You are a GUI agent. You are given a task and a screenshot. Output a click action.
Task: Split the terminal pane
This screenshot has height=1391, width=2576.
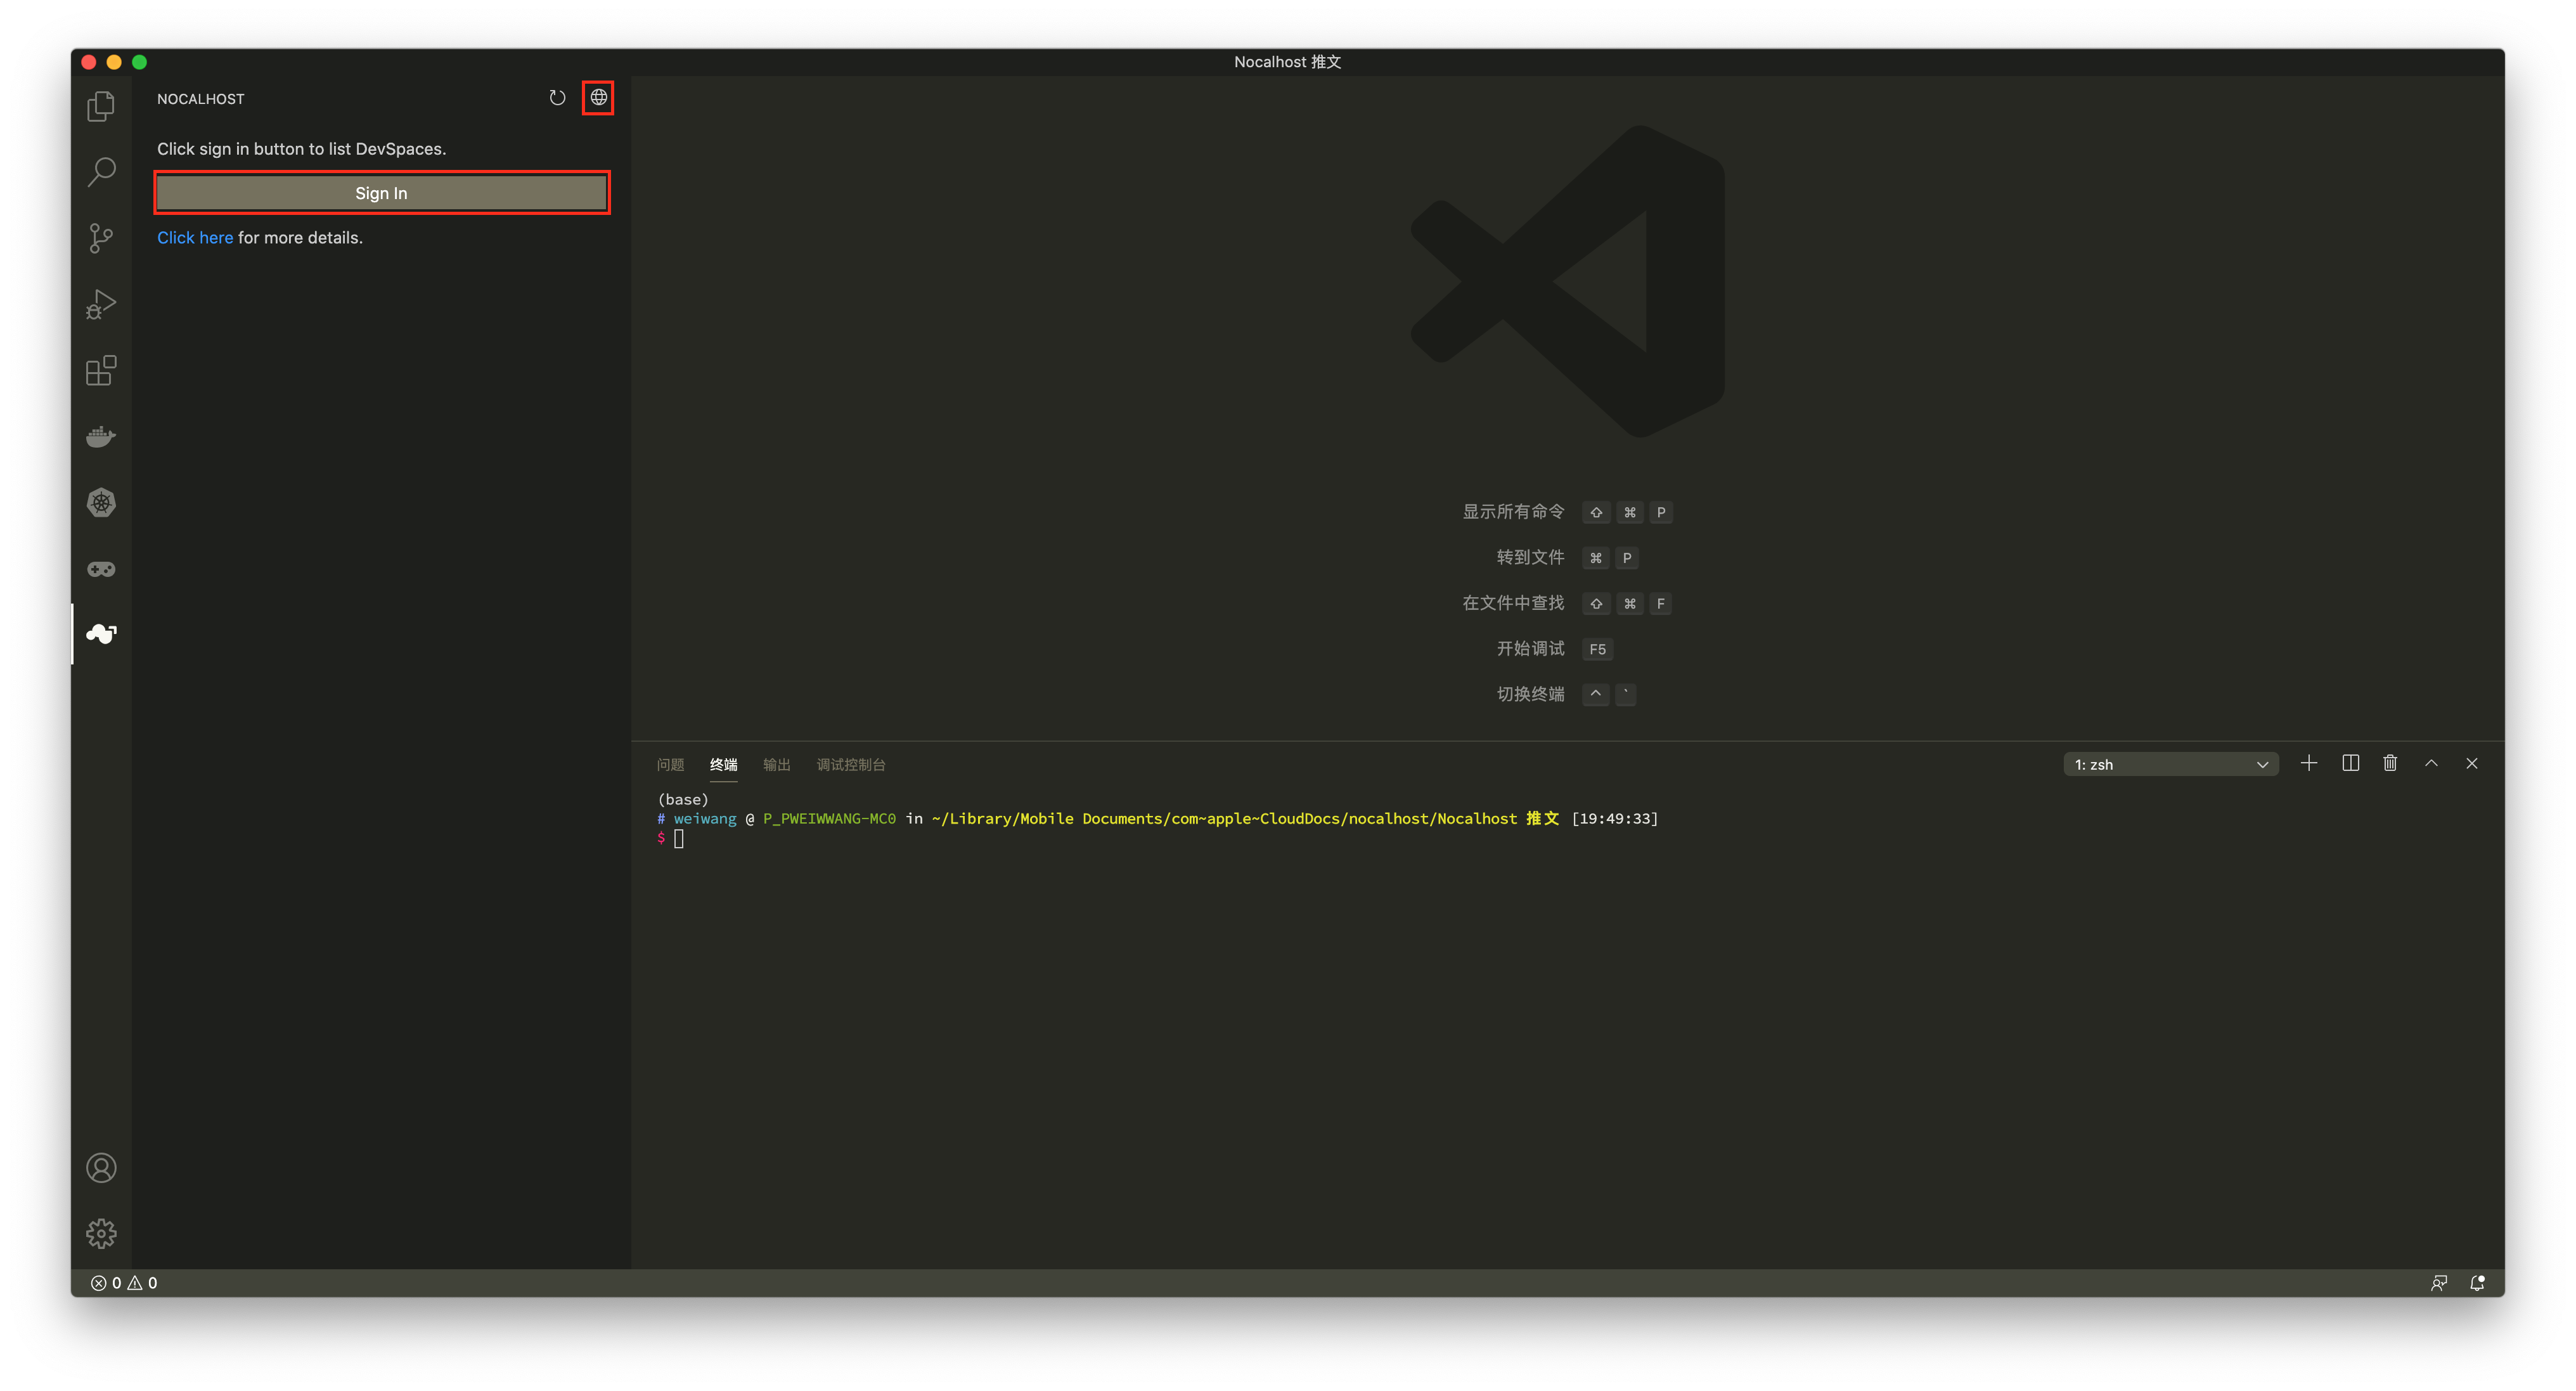[2350, 764]
